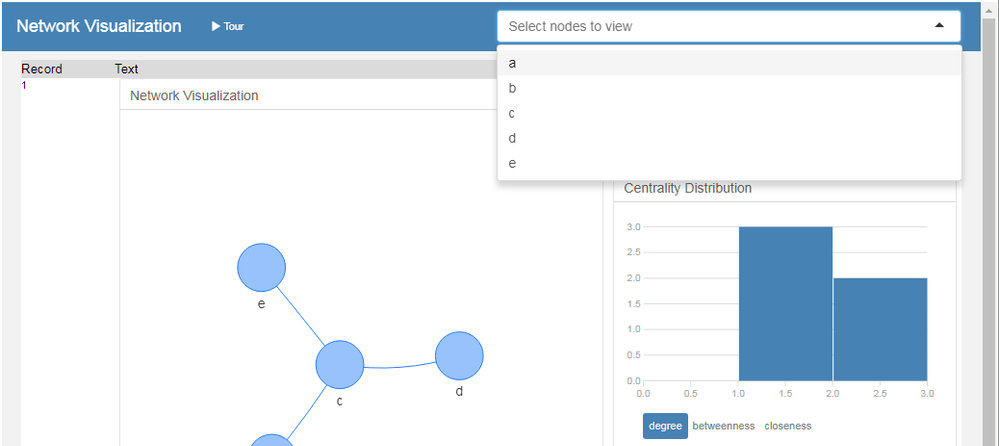Click the Record column header
Screen dimensions: 999x446
[x=41, y=69]
